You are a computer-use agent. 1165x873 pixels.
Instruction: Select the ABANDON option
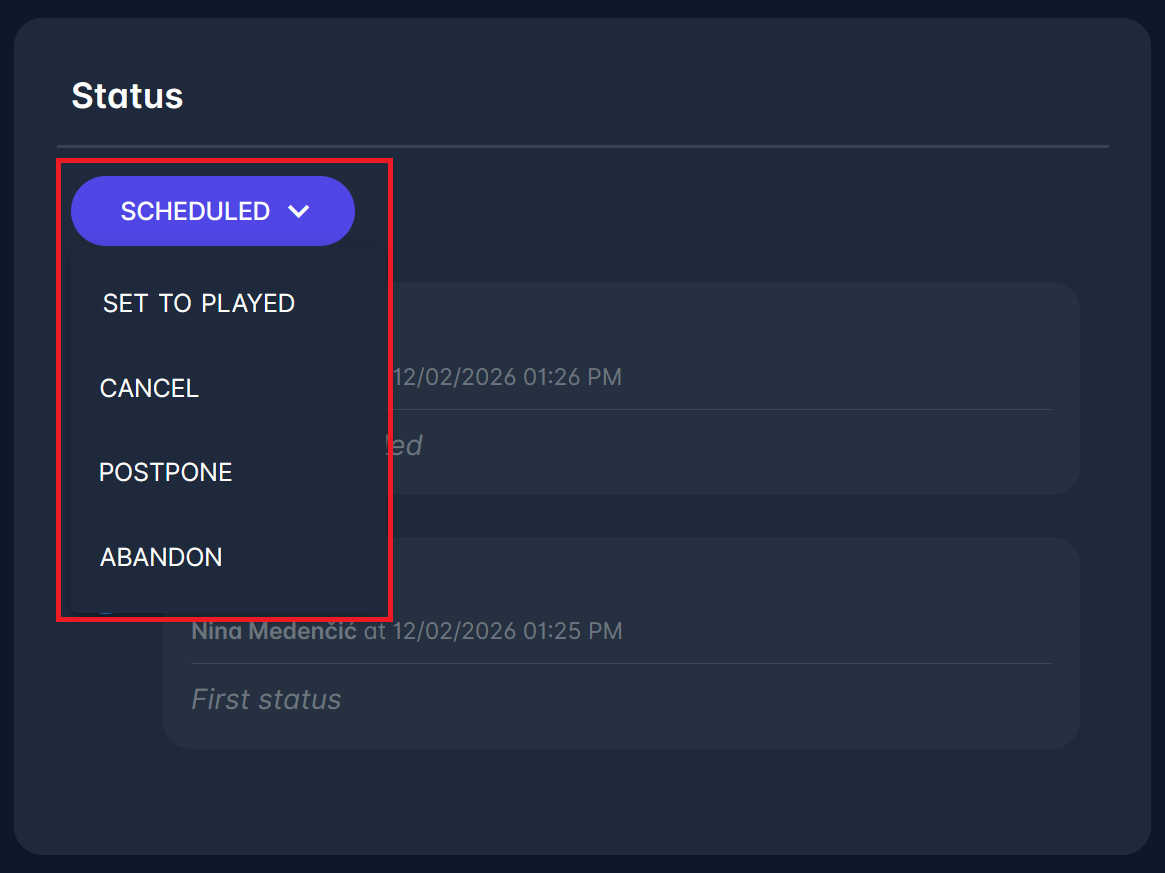coord(161,557)
